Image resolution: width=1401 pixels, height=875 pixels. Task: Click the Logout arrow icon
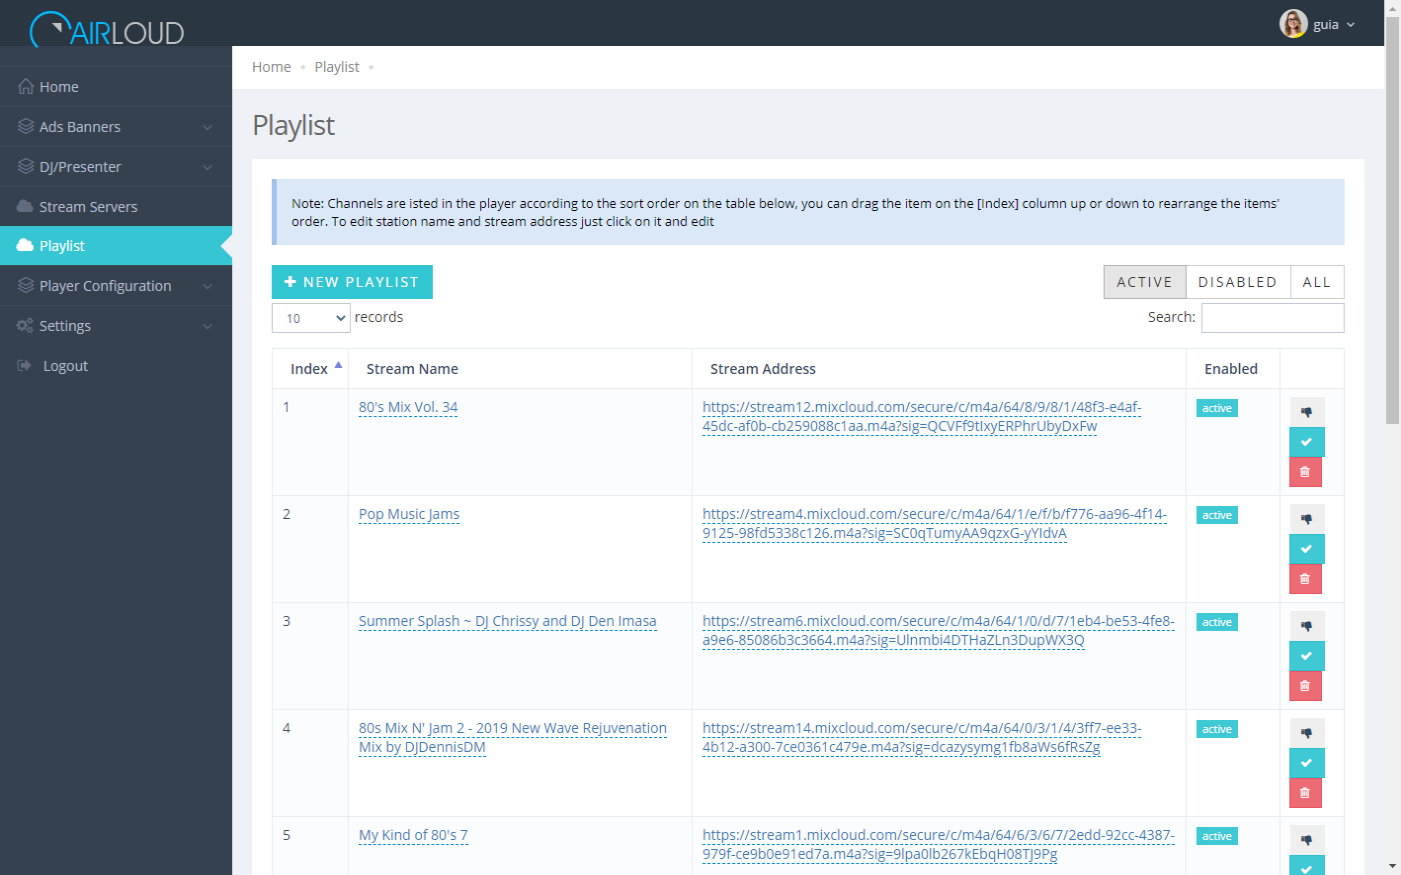tap(25, 366)
